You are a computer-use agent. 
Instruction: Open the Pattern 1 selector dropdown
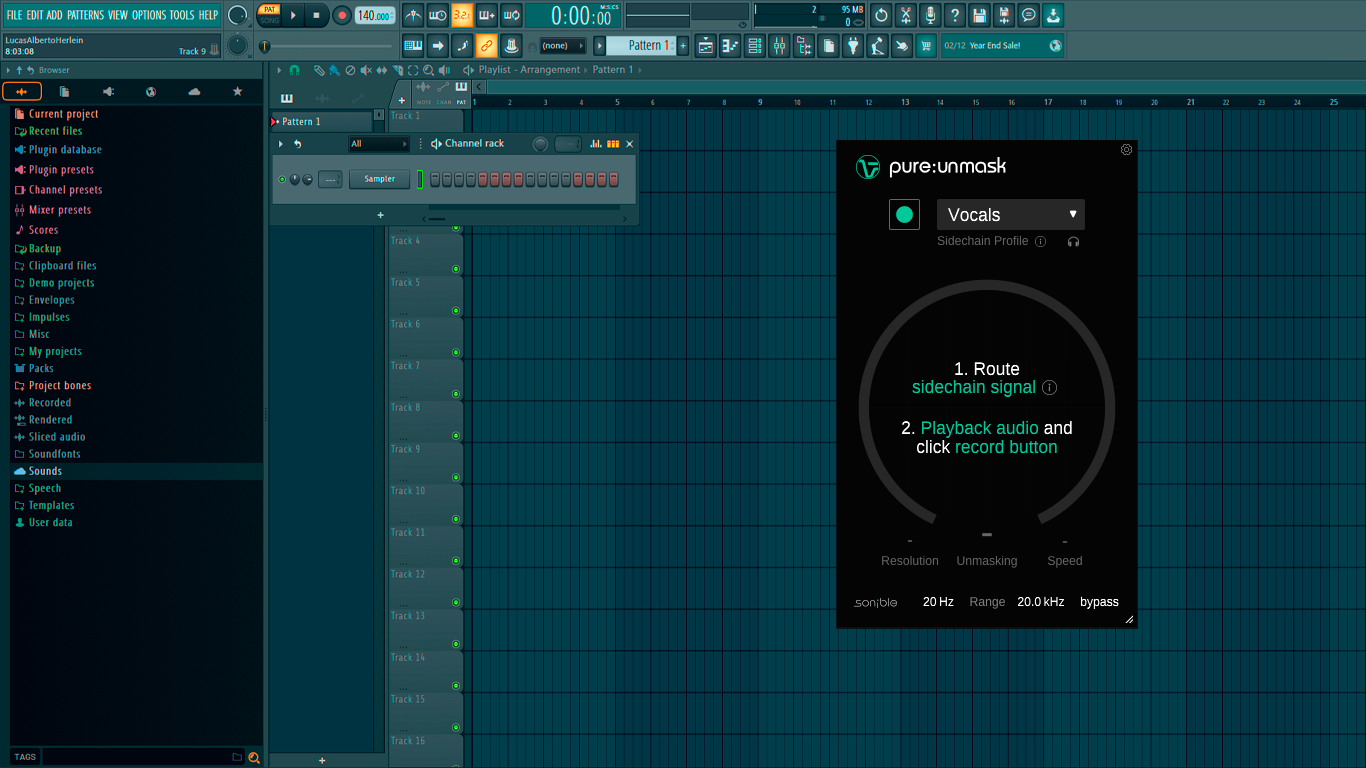pos(641,45)
